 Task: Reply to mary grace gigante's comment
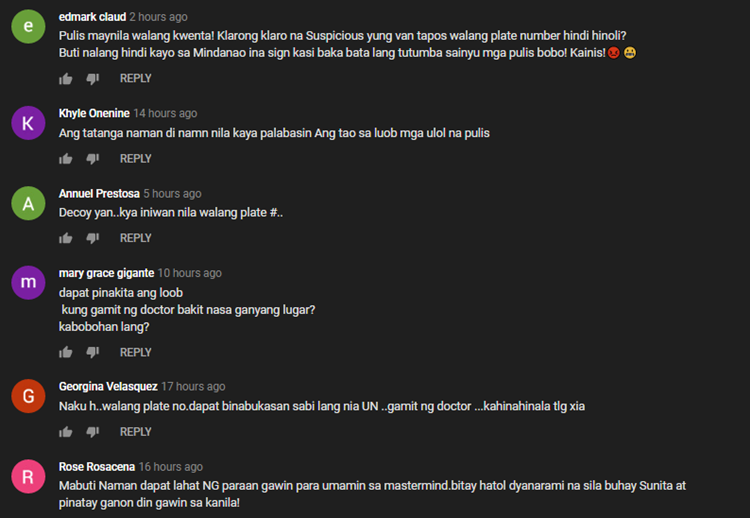tap(135, 353)
